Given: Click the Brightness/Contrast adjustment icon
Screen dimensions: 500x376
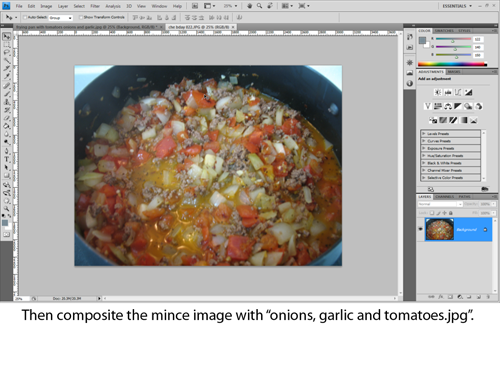Looking at the screenshot, I should pyautogui.click(x=438, y=92).
